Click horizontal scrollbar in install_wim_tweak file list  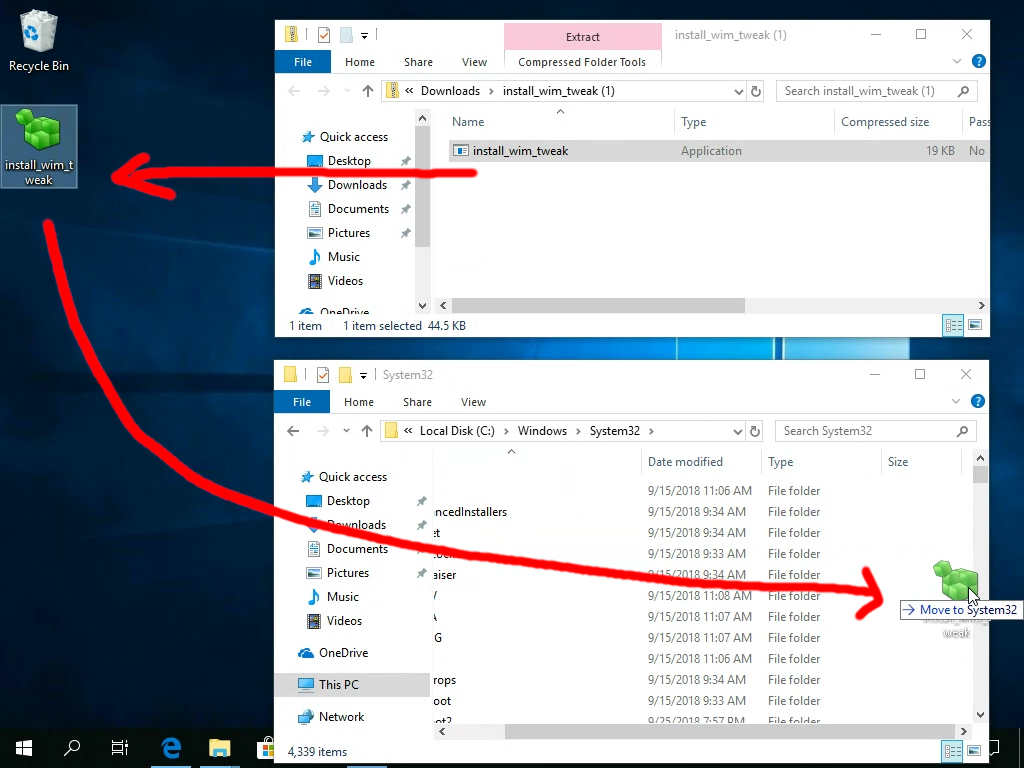(598, 306)
